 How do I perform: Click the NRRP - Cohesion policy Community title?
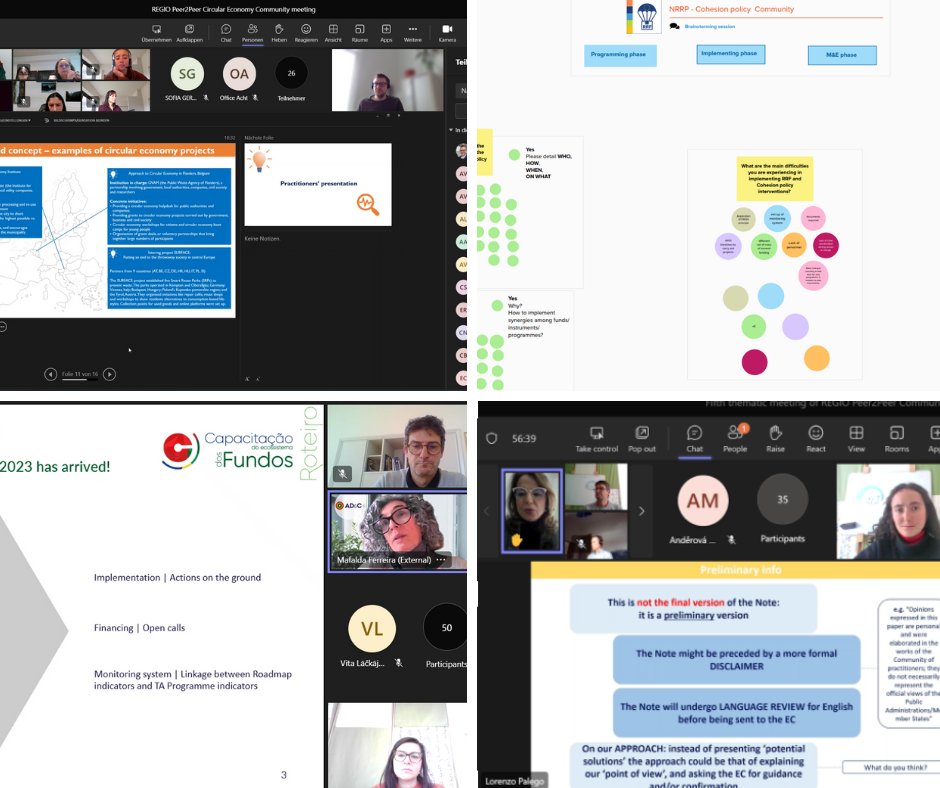point(731,9)
